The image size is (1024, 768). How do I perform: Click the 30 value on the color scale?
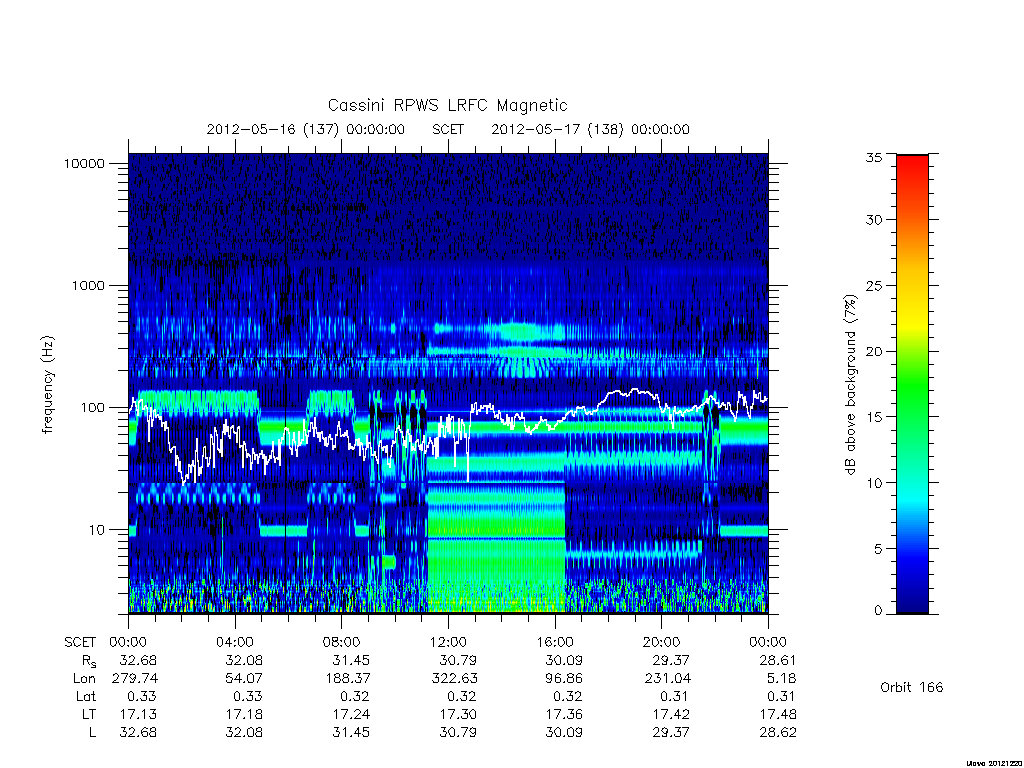[874, 220]
